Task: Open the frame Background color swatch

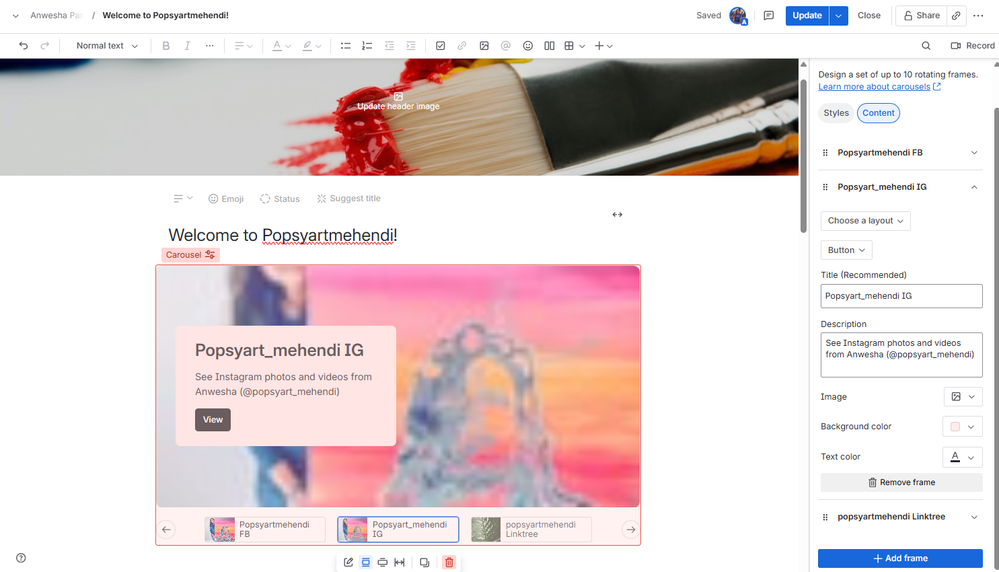Action: coord(962,427)
